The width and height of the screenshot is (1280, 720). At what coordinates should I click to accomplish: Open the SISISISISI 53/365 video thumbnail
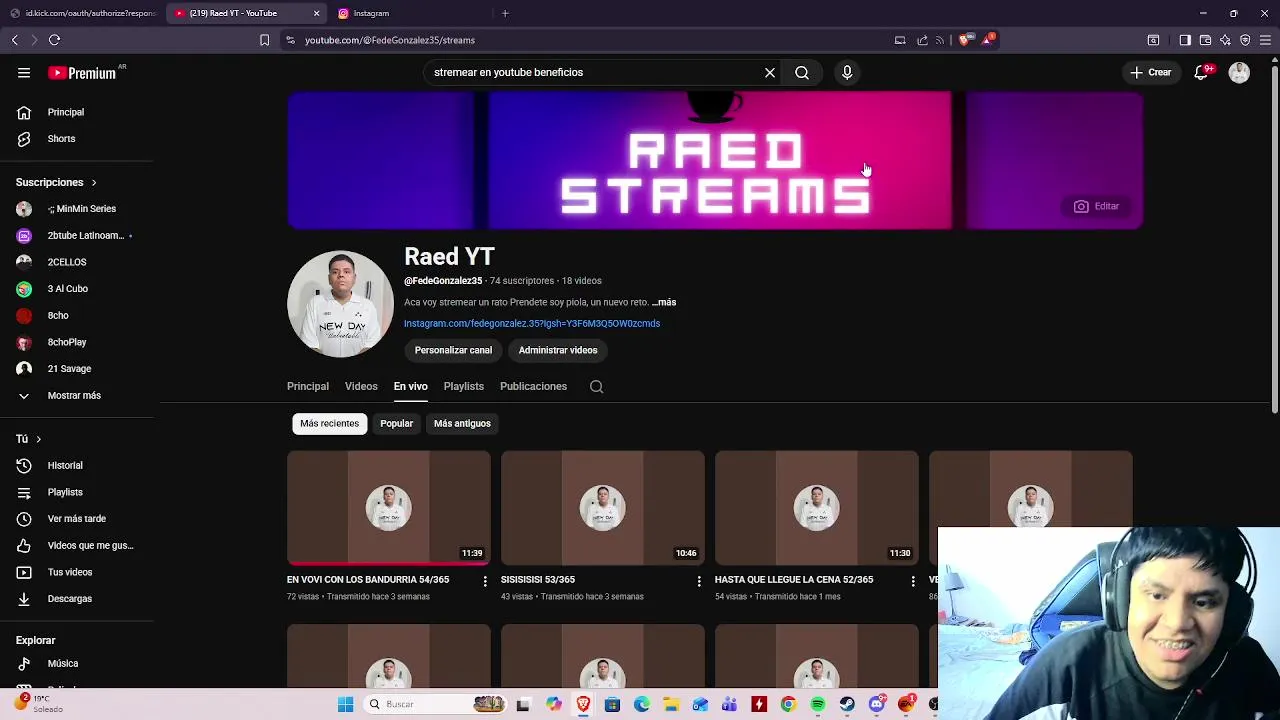[x=603, y=508]
